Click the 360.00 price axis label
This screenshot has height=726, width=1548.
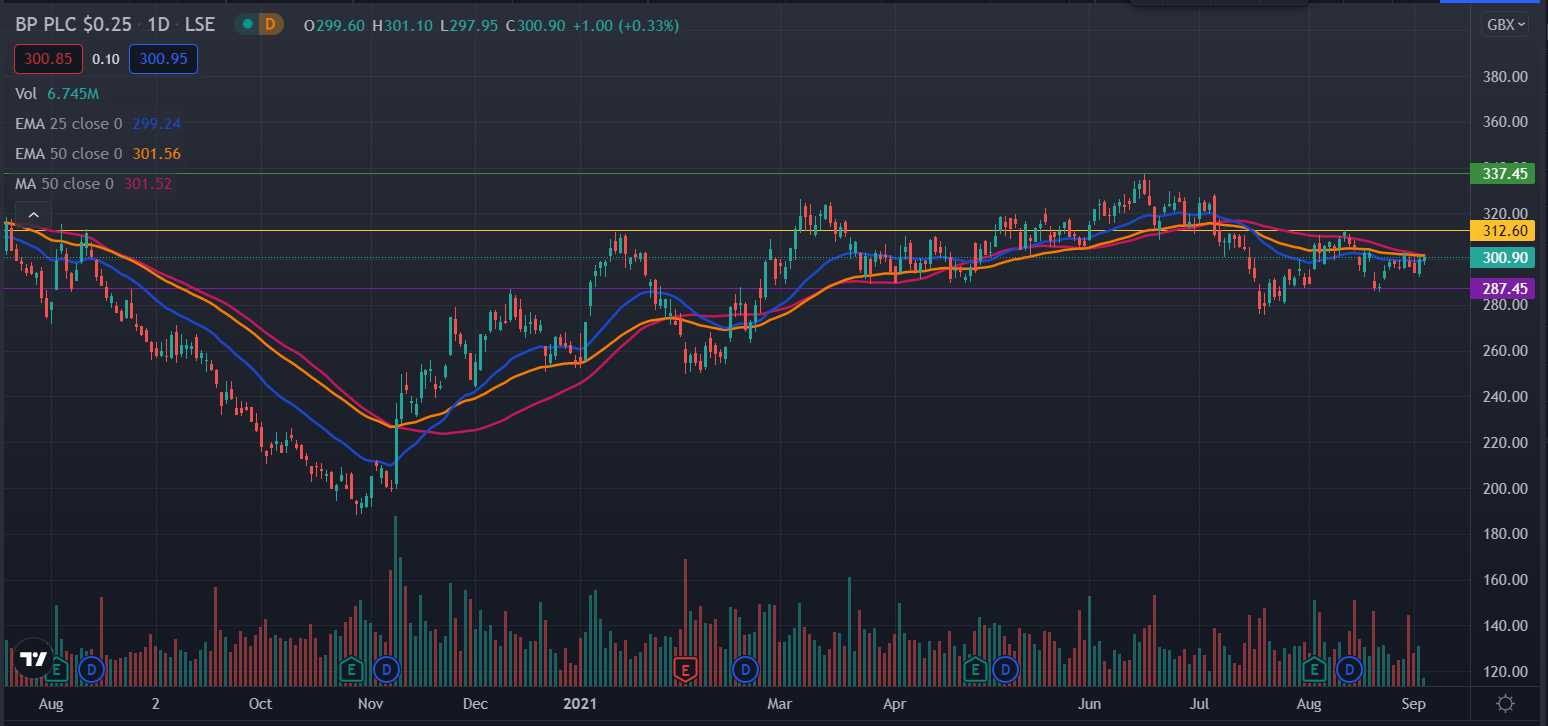tap(1506, 122)
